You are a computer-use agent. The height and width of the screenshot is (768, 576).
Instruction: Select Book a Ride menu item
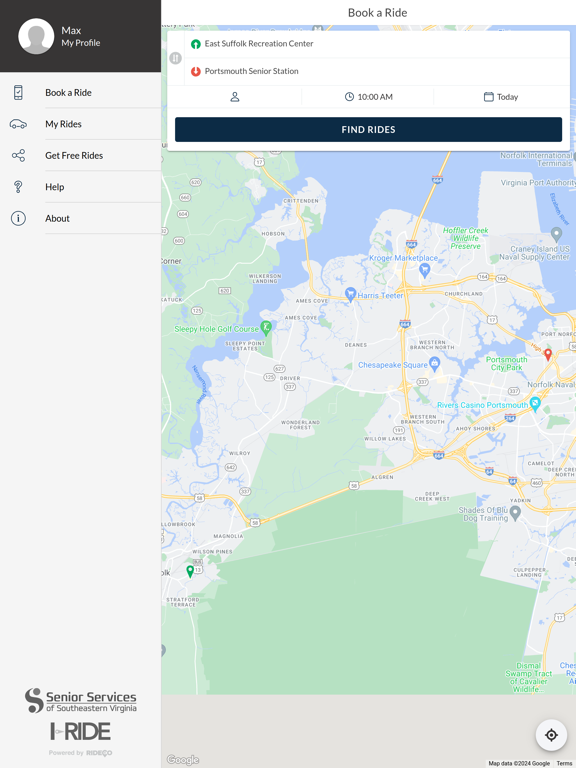(x=80, y=93)
